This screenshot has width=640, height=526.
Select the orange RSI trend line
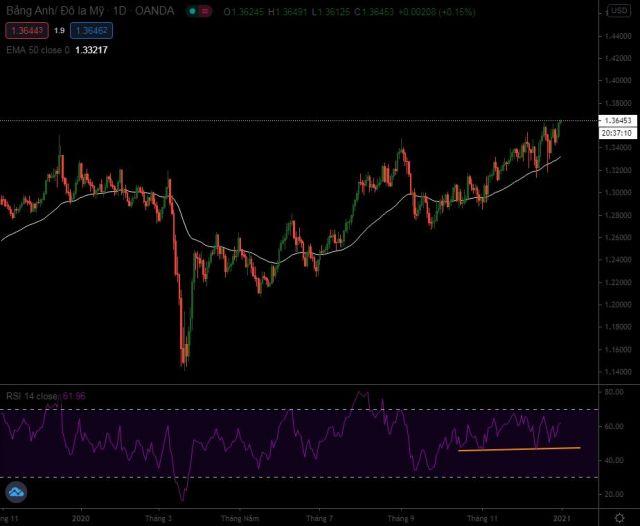(519, 449)
